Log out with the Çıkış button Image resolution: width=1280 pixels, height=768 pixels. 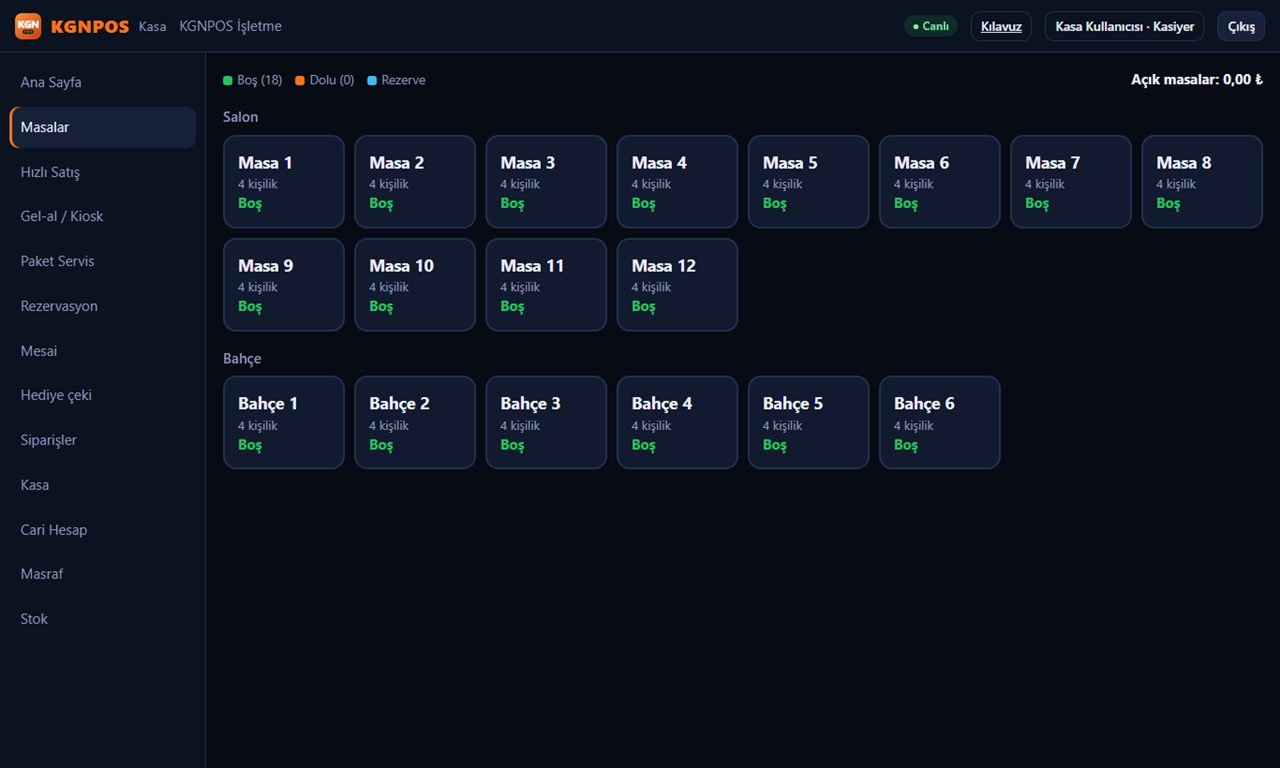tap(1241, 26)
